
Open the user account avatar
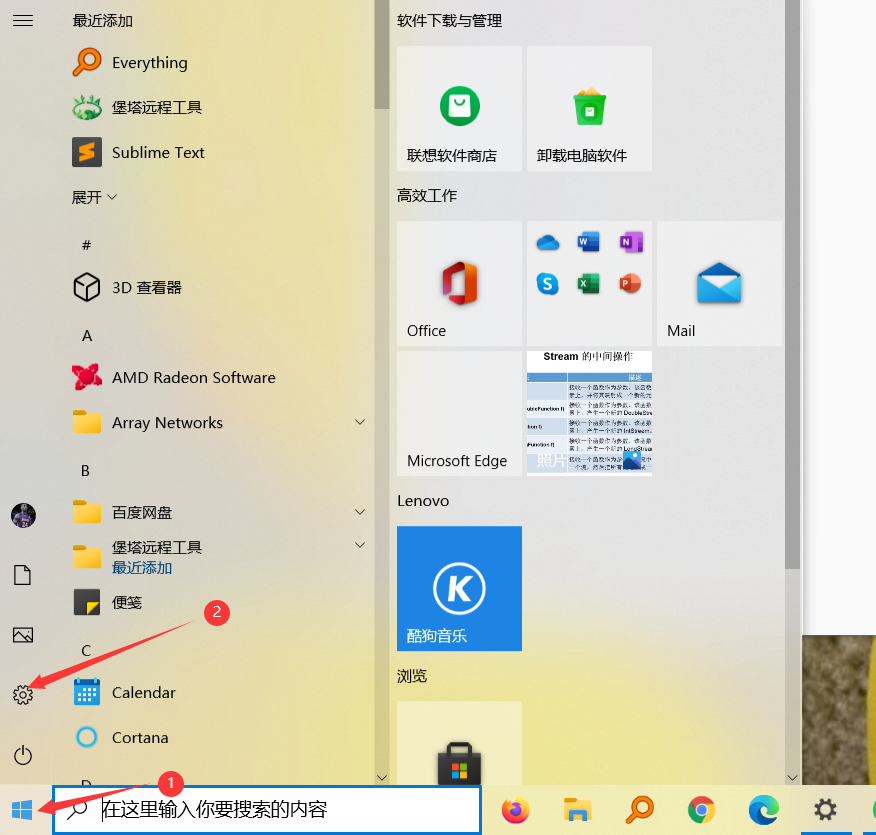pyautogui.click(x=23, y=515)
